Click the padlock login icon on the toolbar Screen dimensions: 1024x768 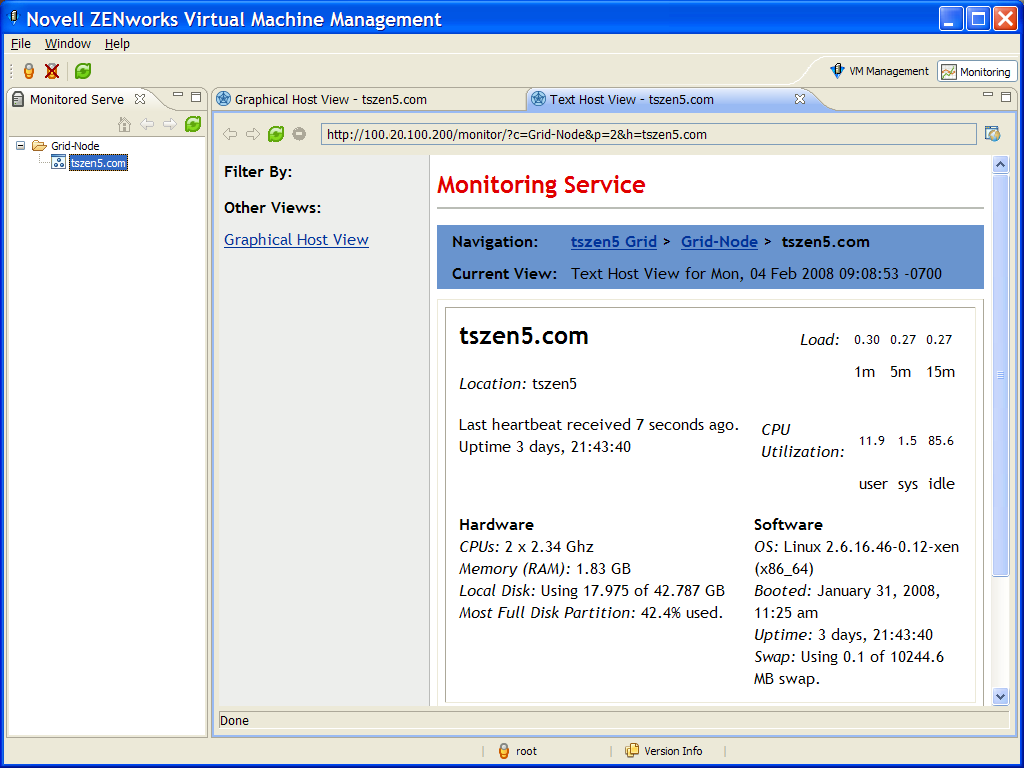pyautogui.click(x=28, y=71)
